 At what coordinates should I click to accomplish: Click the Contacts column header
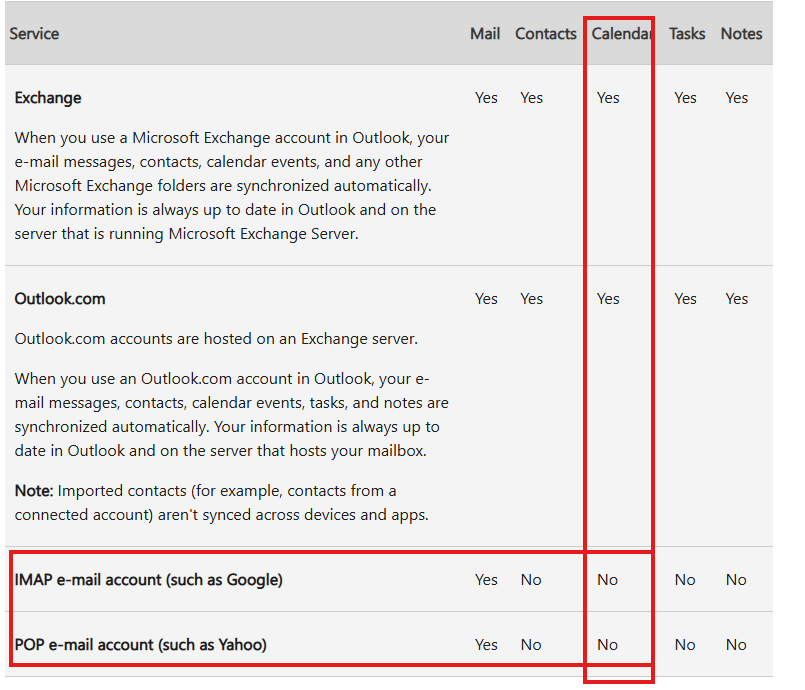(546, 34)
